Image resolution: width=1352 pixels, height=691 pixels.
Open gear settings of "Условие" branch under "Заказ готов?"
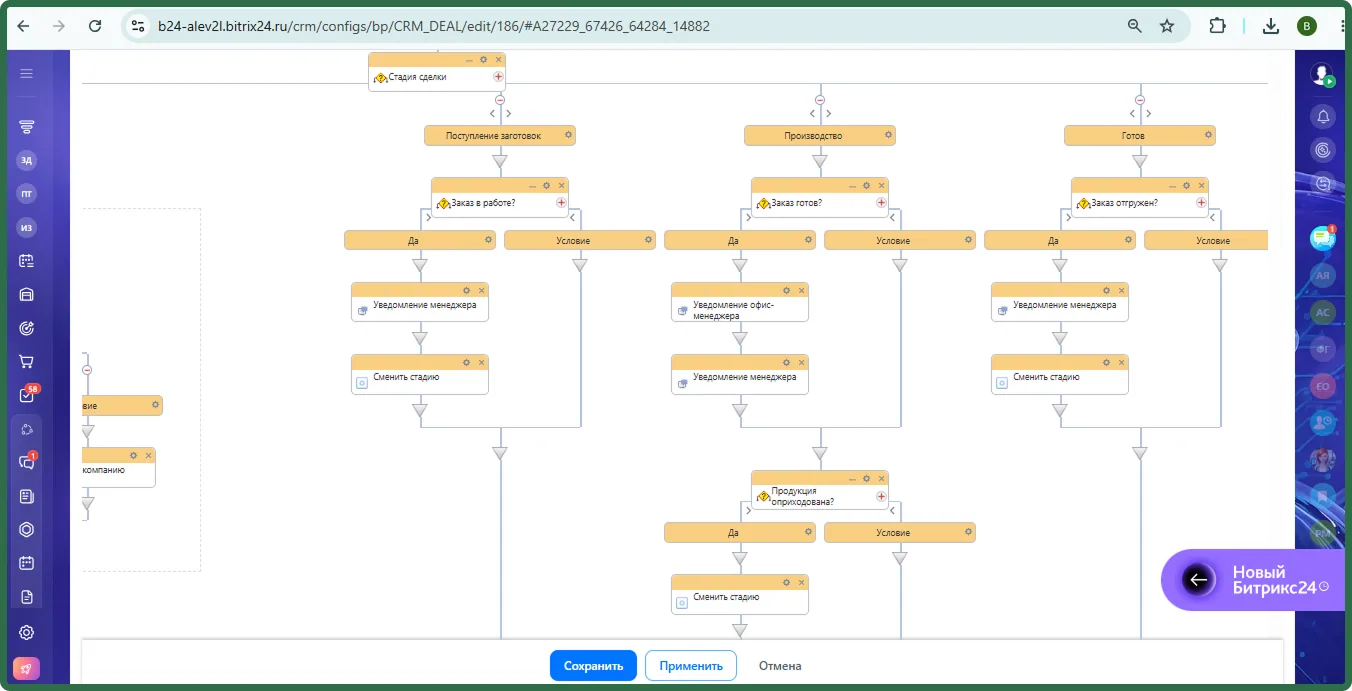point(967,240)
